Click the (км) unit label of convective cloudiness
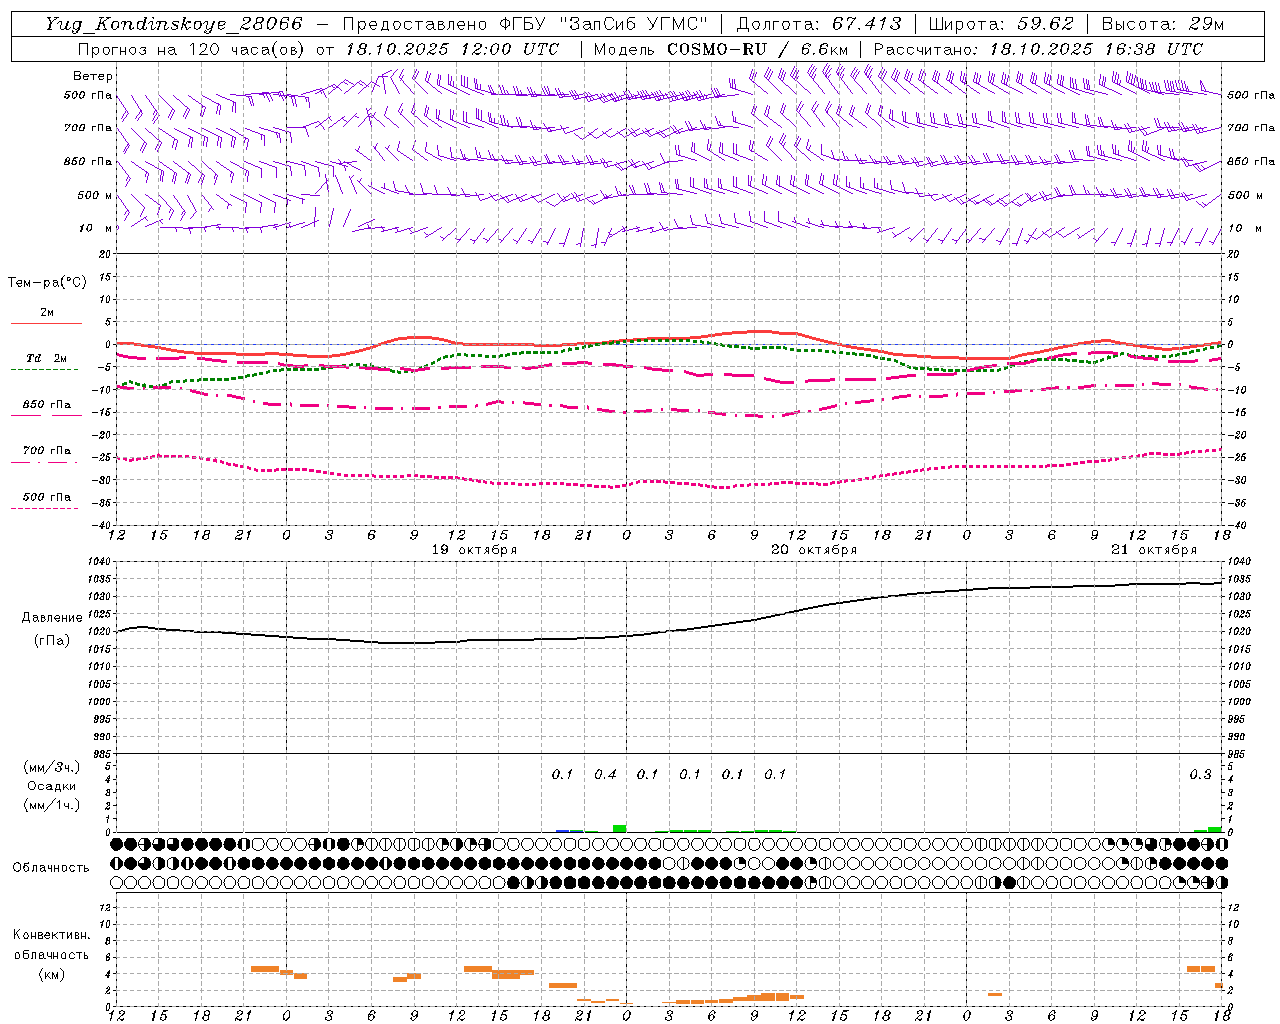1280x1024 pixels. pos(52,974)
